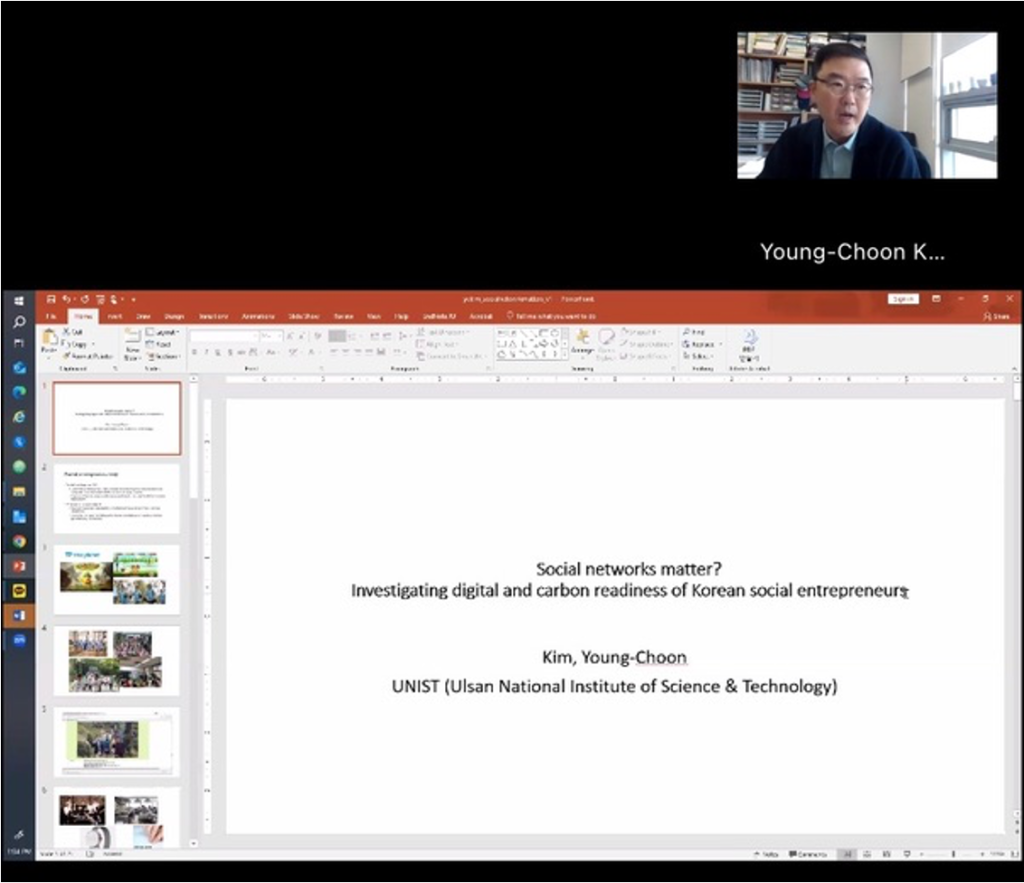Click the Find command in Editing group

pyautogui.click(x=696, y=331)
